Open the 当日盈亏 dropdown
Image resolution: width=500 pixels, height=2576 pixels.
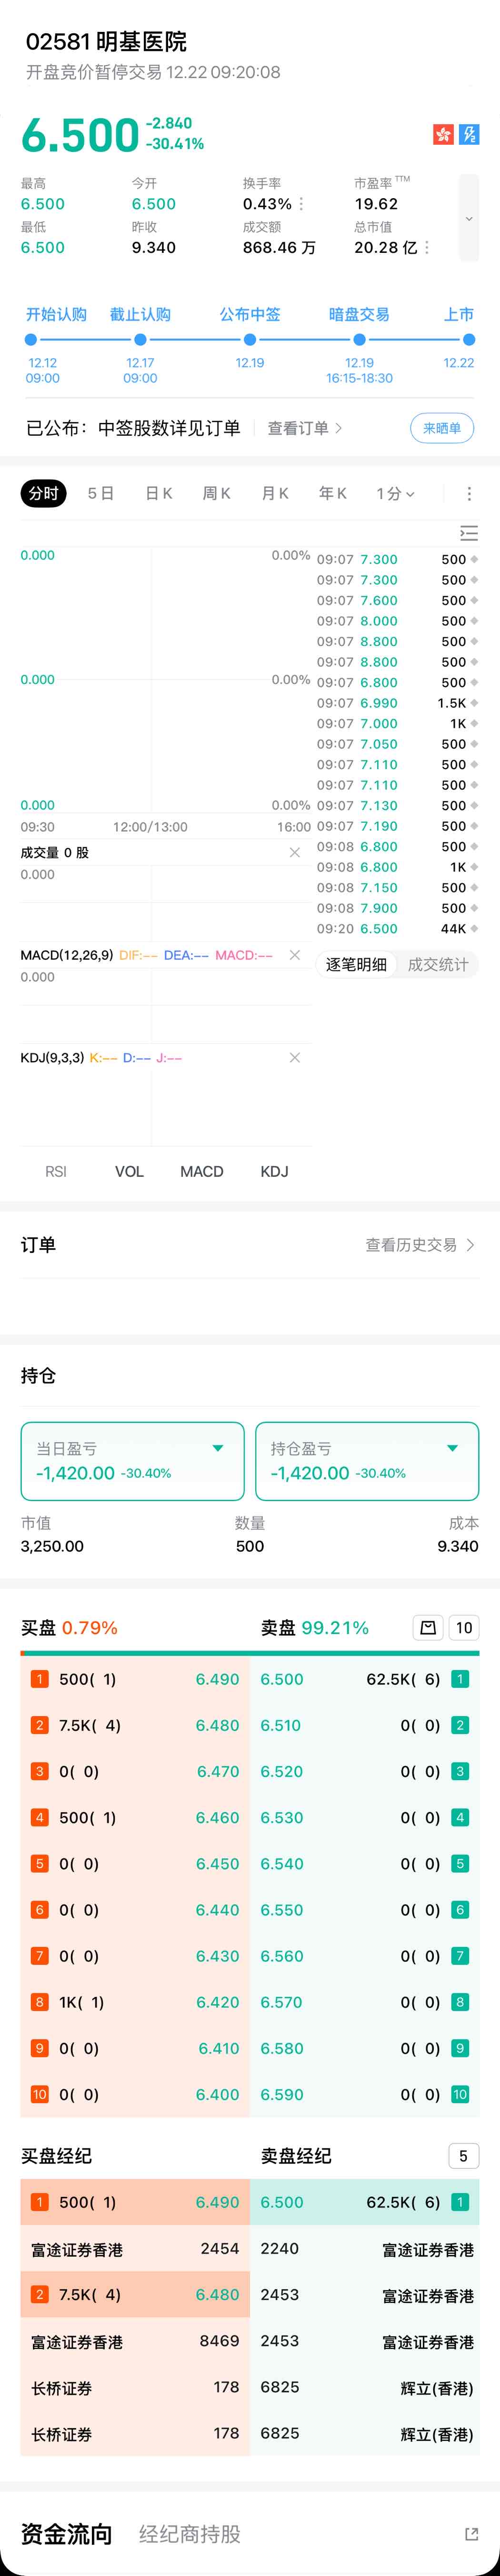(218, 1448)
